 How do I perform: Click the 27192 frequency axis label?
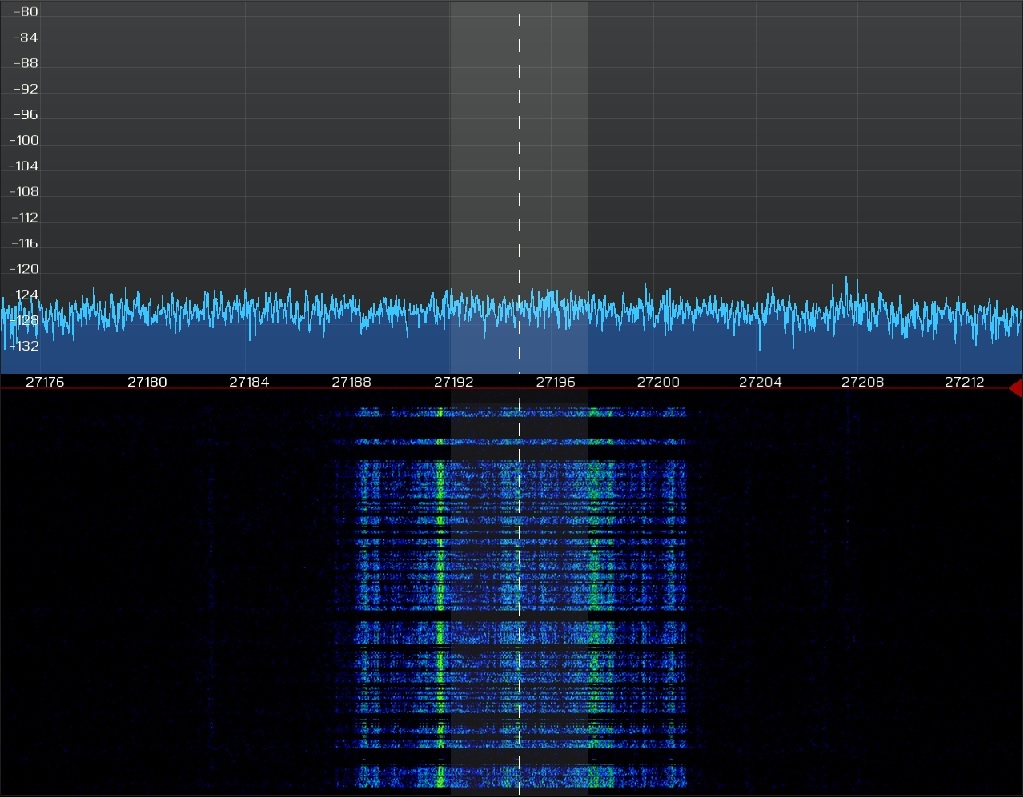pos(453,382)
